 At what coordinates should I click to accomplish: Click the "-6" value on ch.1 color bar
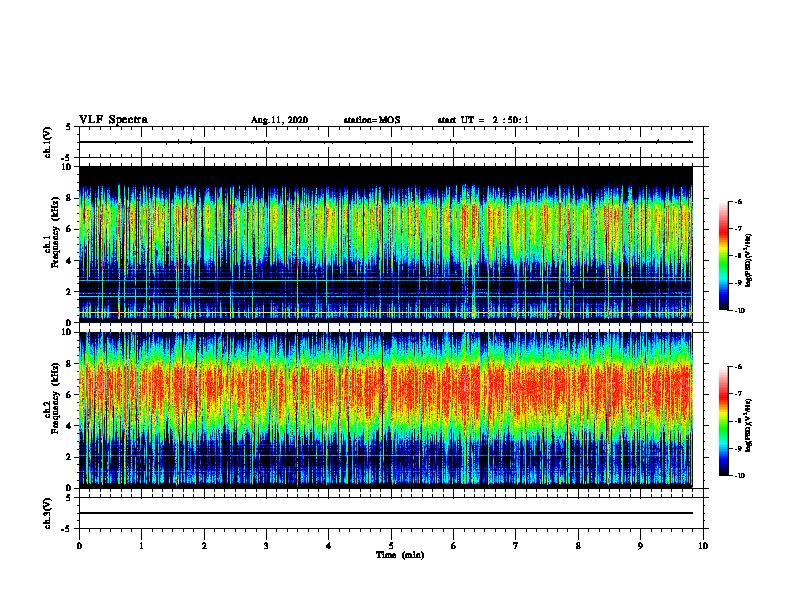pyautogui.click(x=738, y=202)
